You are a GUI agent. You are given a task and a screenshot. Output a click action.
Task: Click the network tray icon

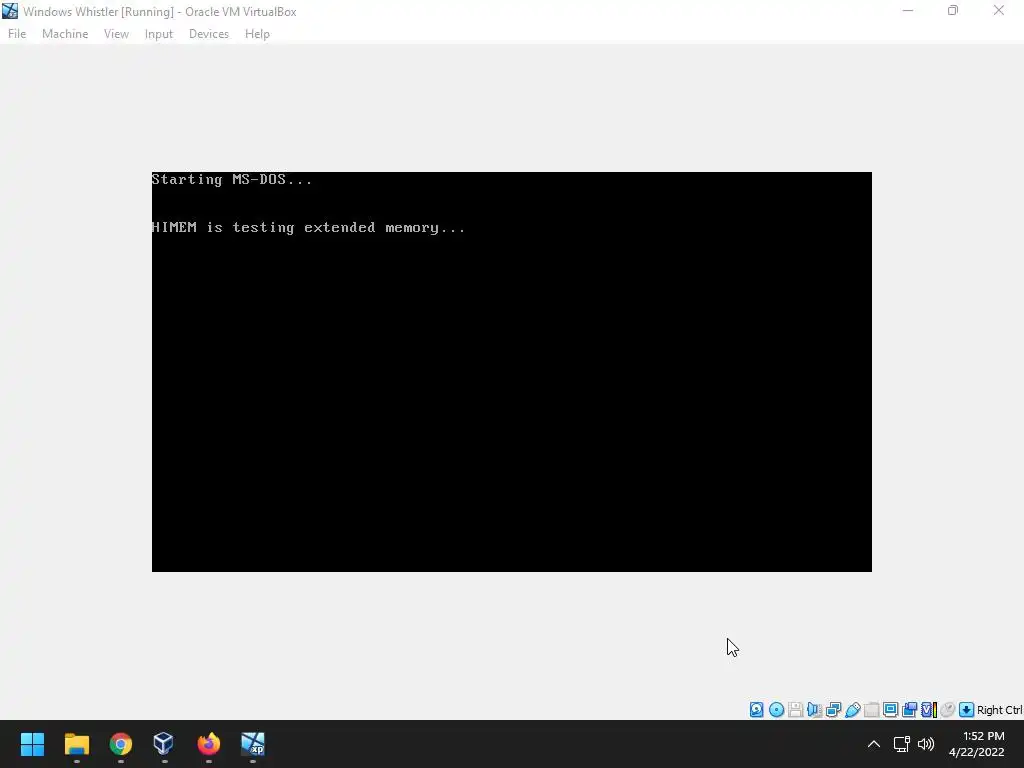tap(902, 744)
